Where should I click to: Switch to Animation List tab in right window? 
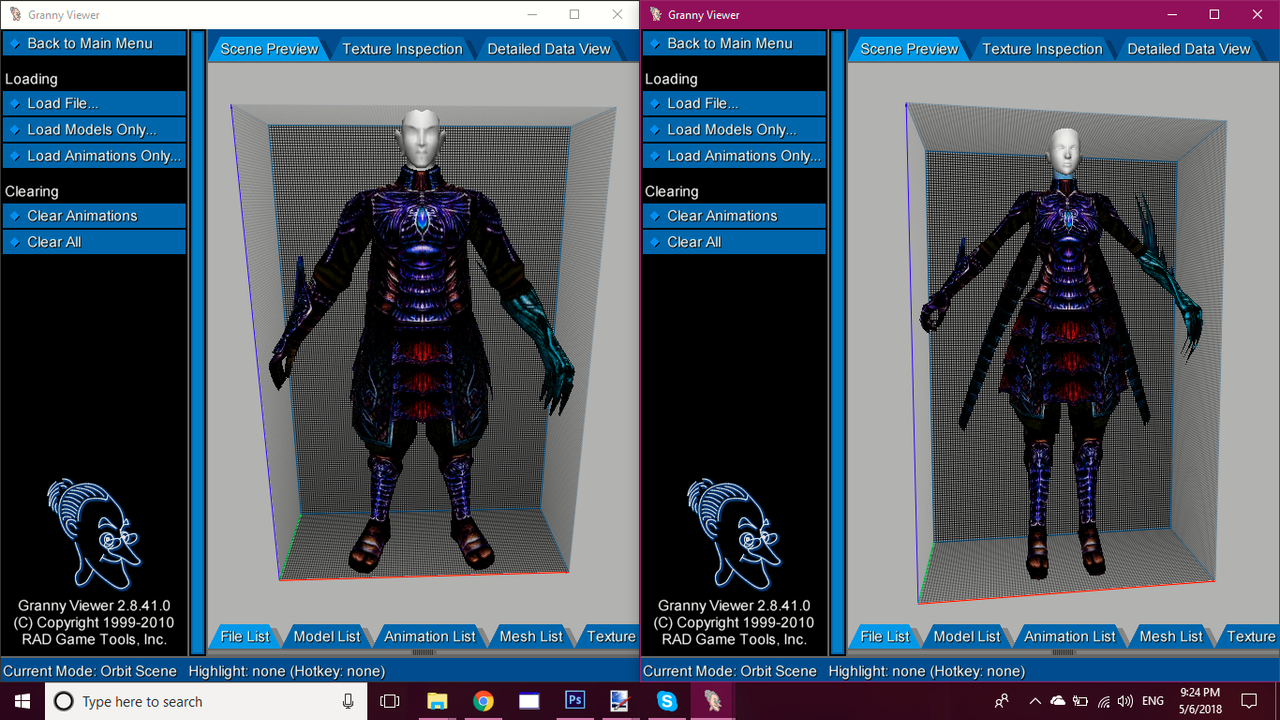tap(1070, 636)
